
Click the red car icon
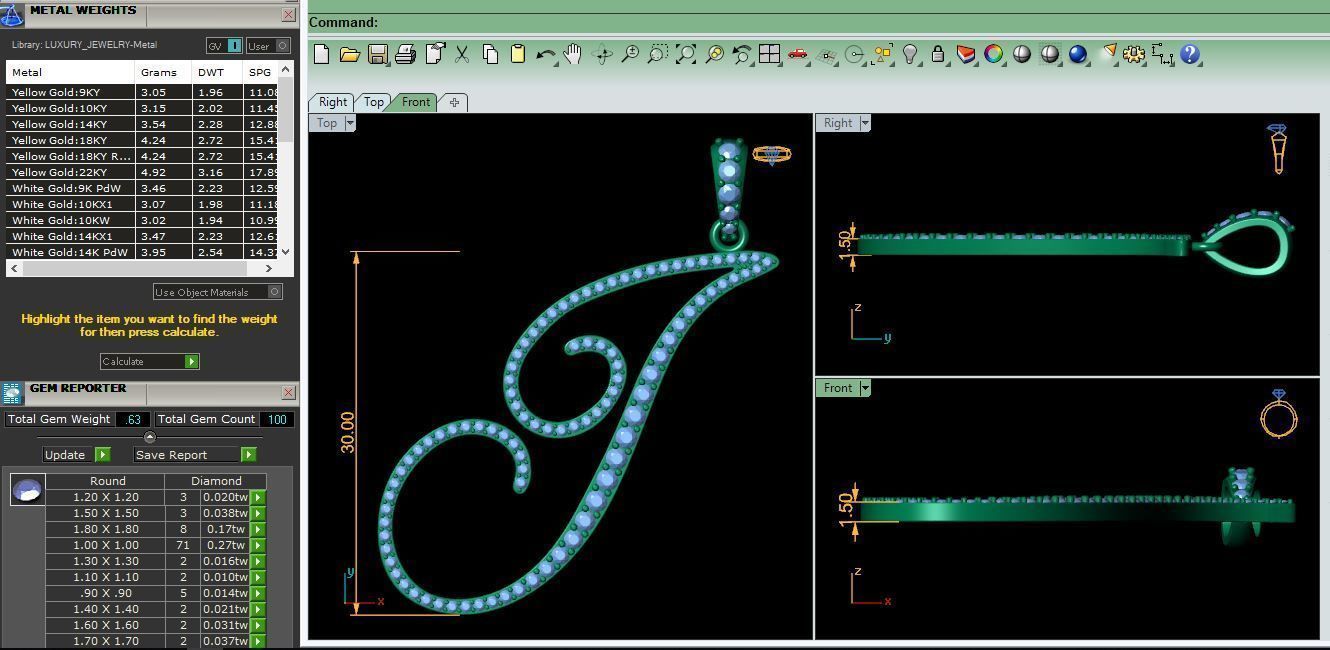click(x=797, y=54)
